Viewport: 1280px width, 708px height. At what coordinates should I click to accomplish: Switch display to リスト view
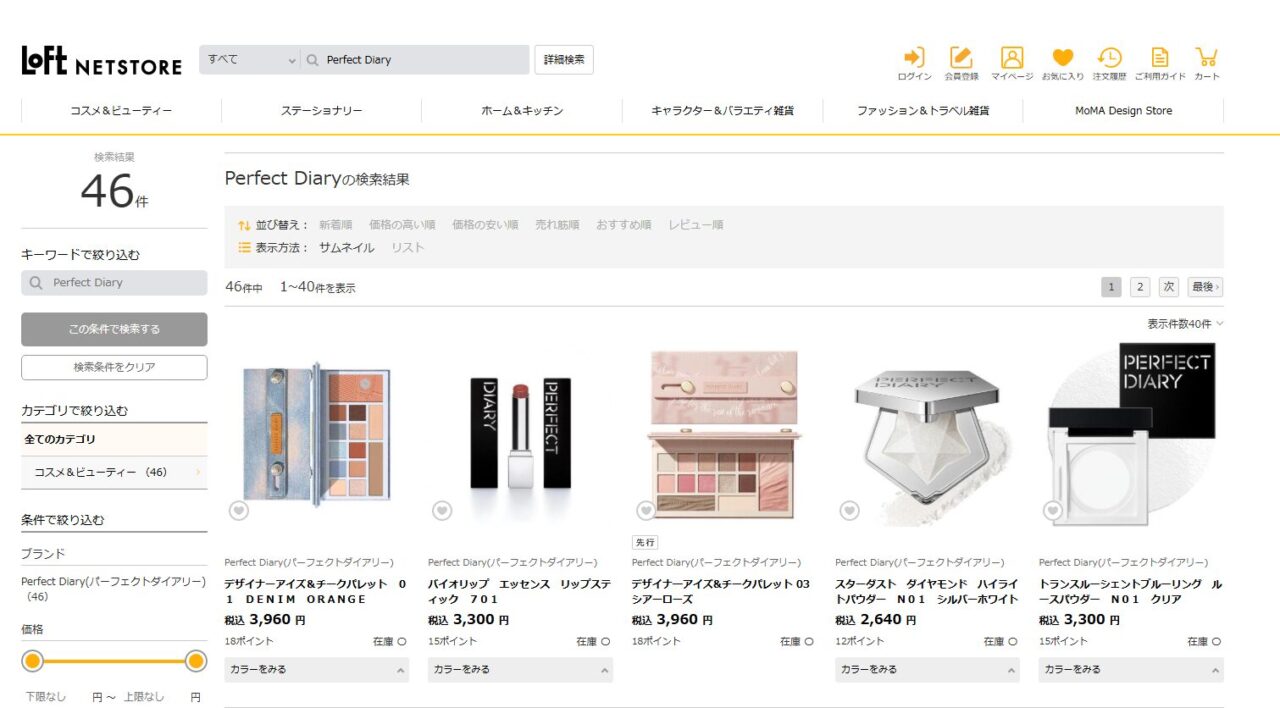point(407,248)
